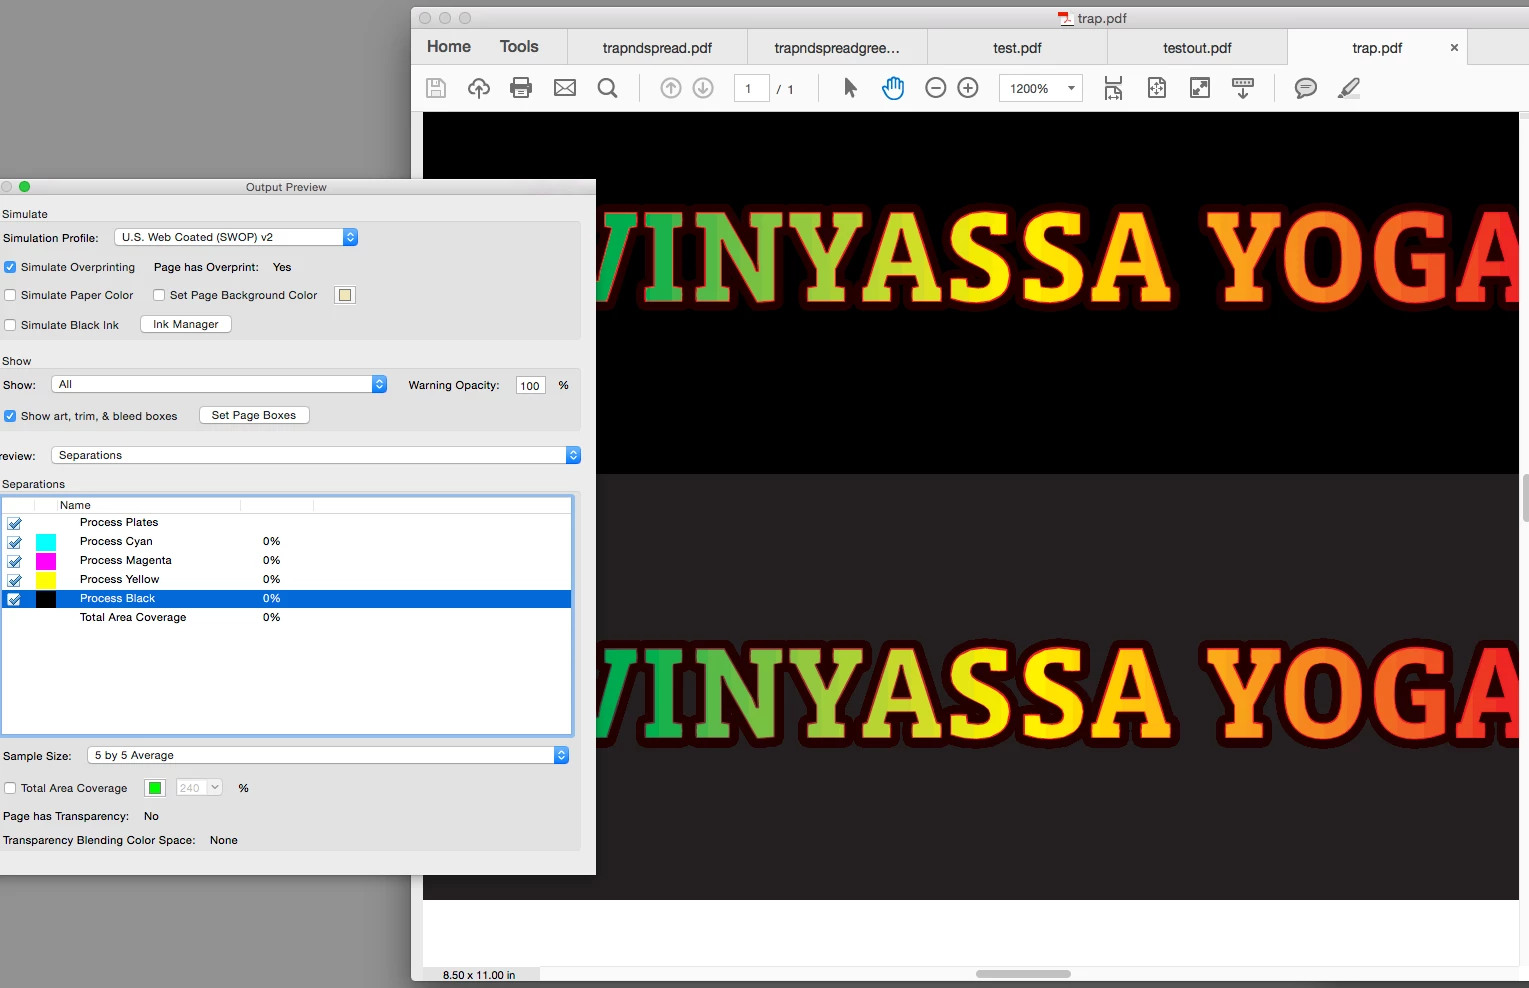Go to previous page arrow icon
This screenshot has width=1529, height=988.
671,88
